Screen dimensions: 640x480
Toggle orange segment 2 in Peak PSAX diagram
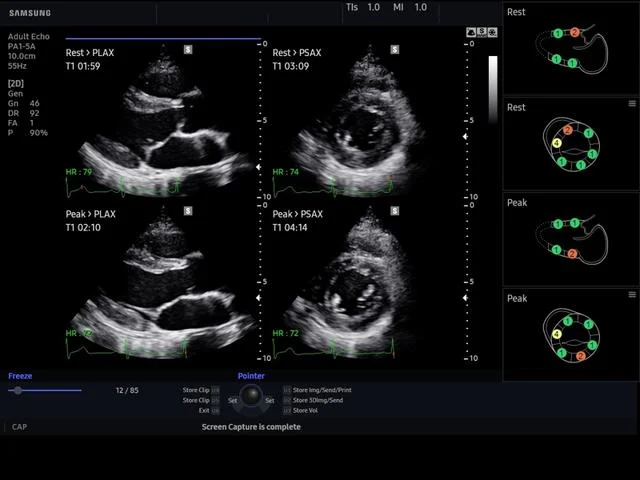[580, 356]
